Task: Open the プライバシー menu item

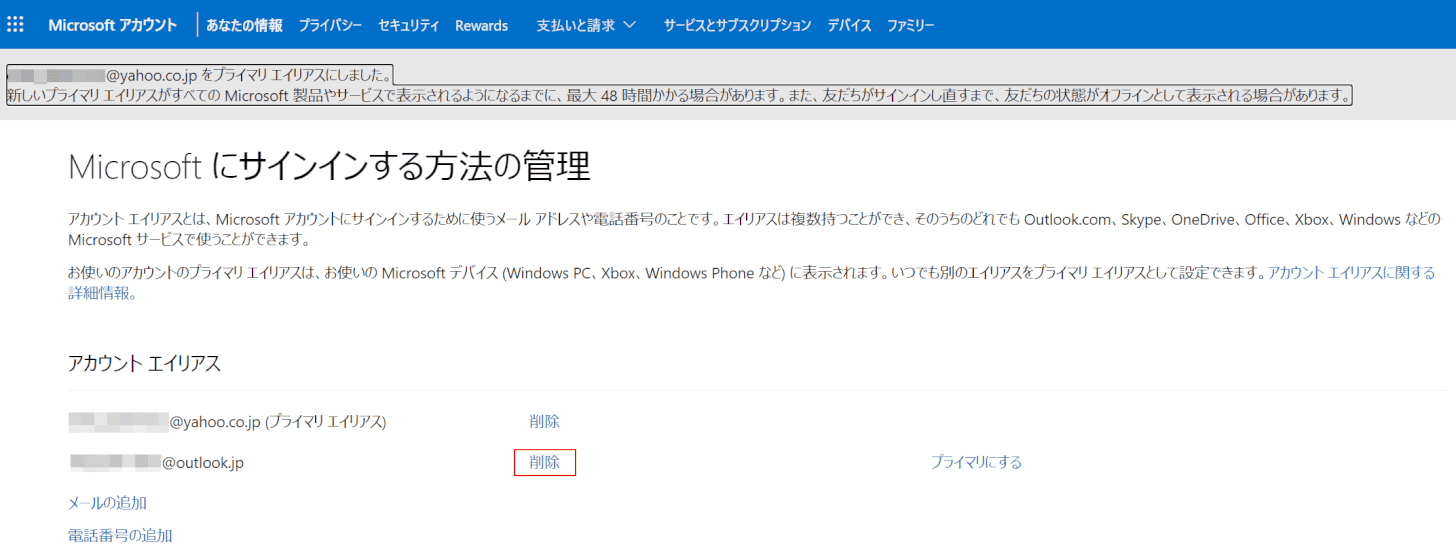Action: pos(330,25)
